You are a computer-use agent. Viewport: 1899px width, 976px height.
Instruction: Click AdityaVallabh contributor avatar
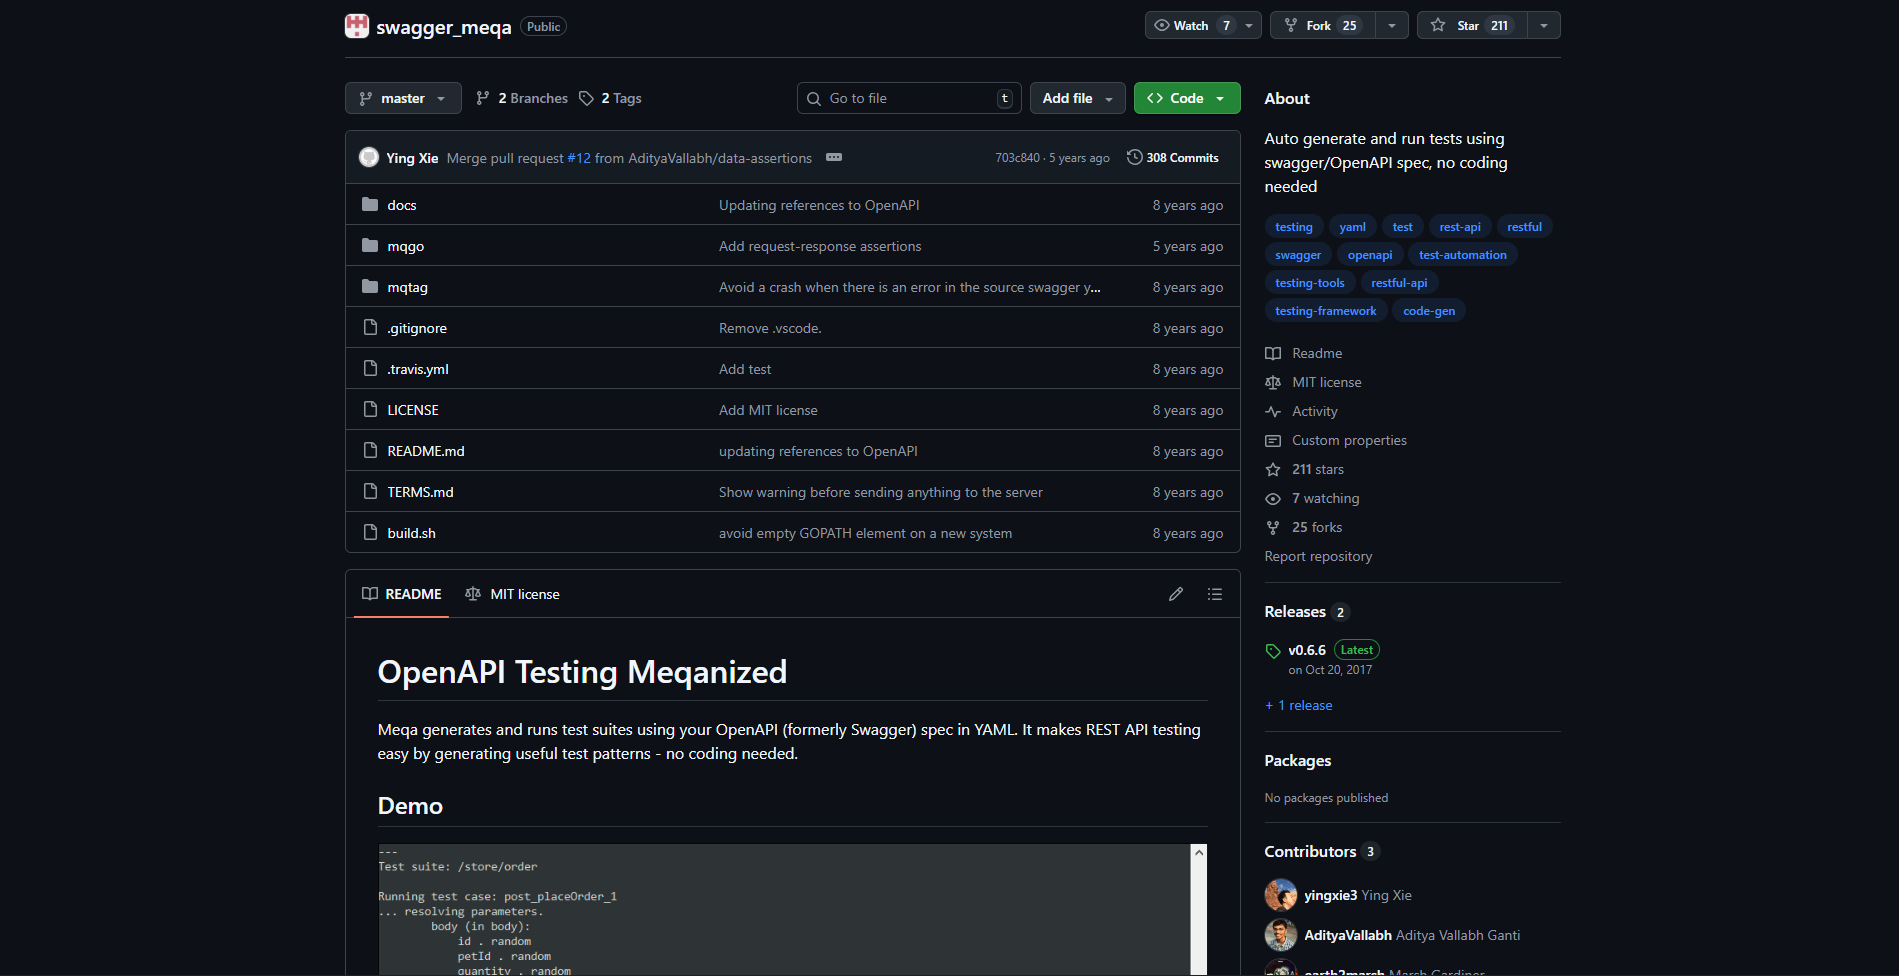click(x=1281, y=935)
